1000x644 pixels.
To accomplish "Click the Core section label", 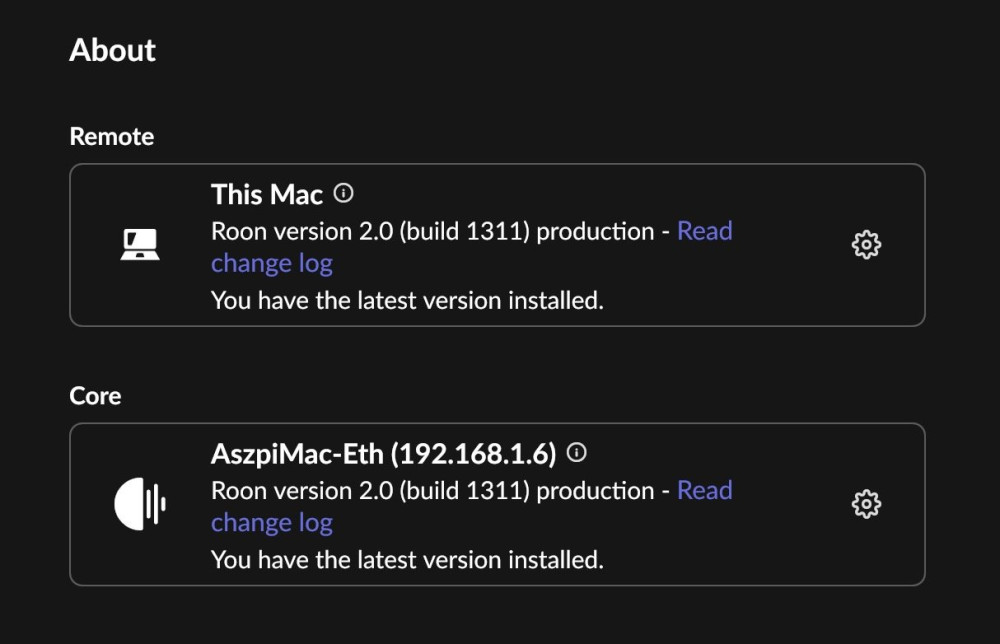I will [x=95, y=396].
